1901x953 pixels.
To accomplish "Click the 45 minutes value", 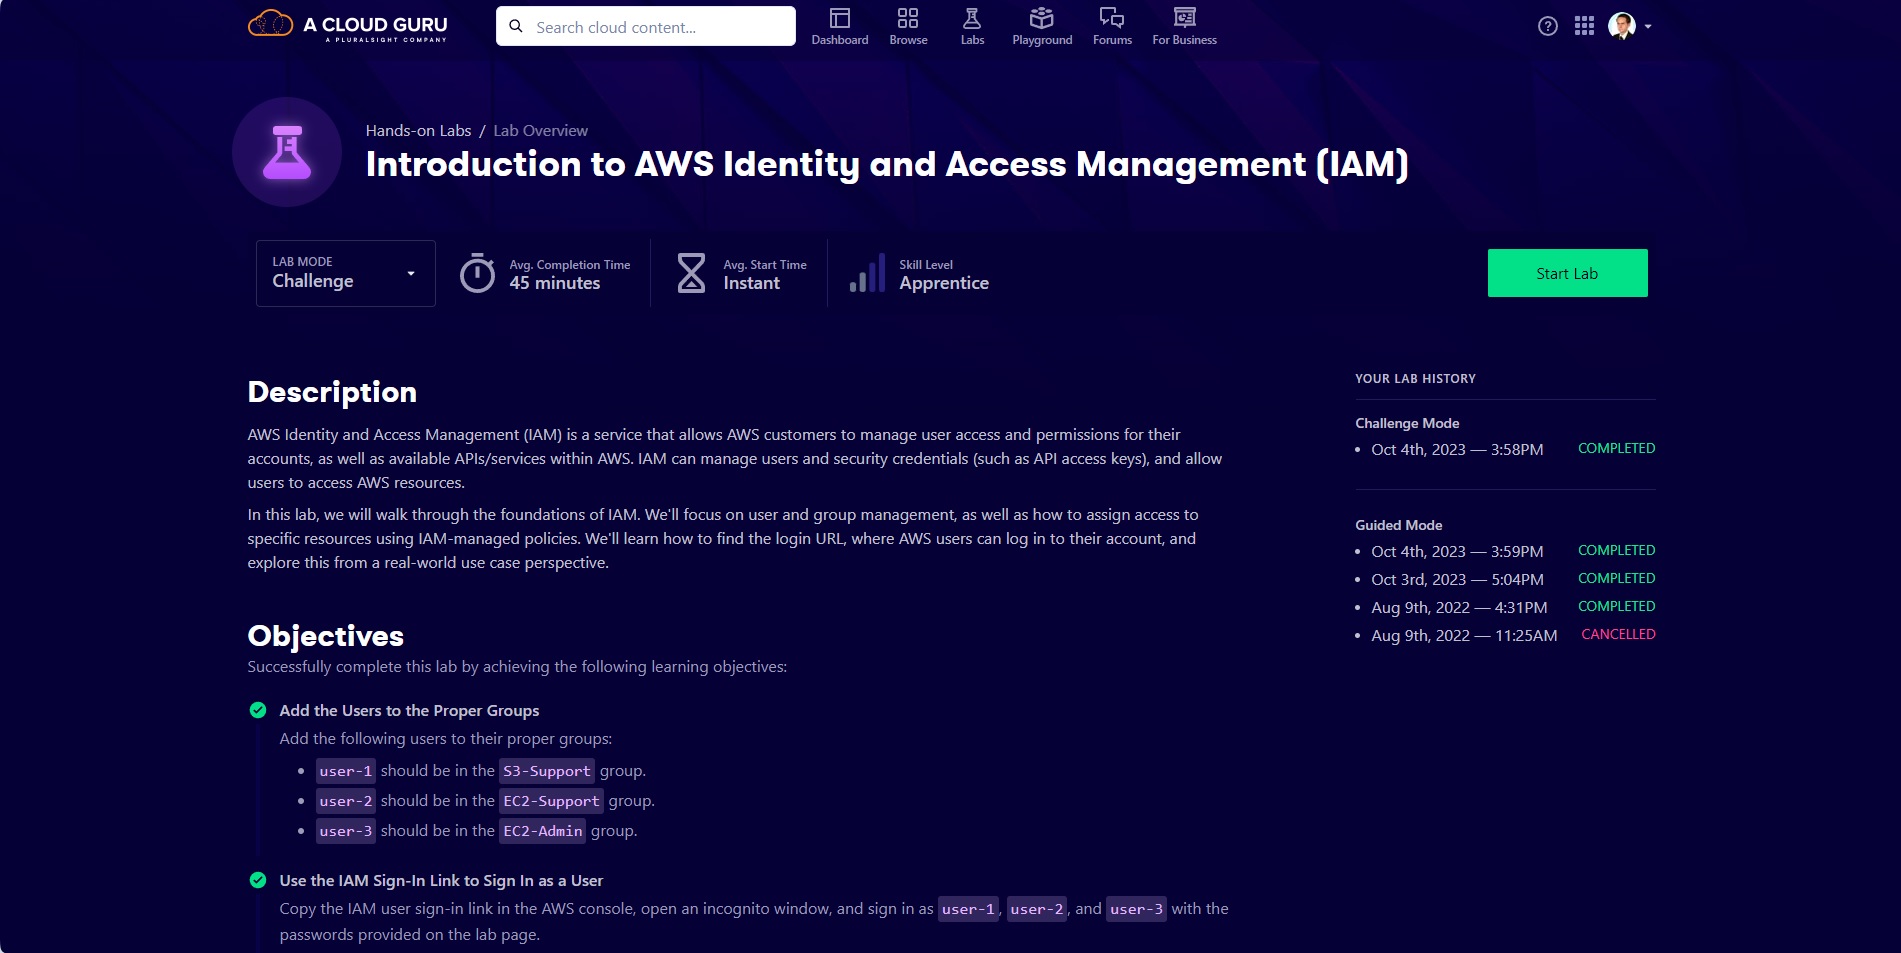I will point(554,283).
